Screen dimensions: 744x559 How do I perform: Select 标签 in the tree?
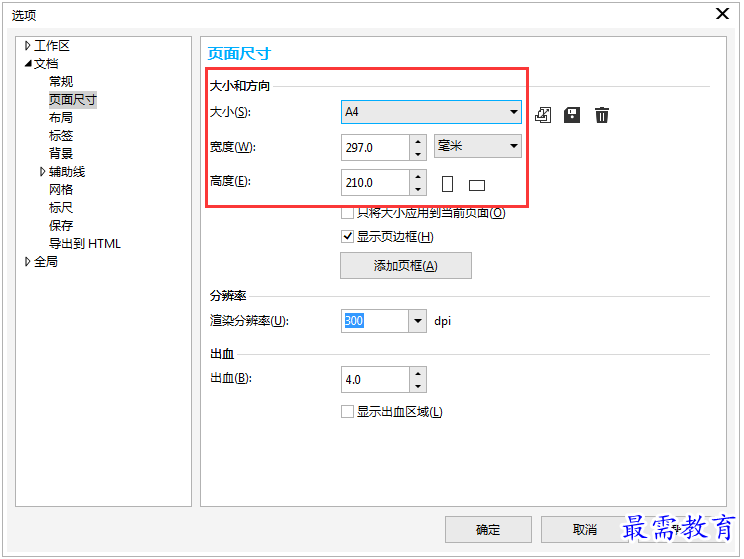coord(61,136)
